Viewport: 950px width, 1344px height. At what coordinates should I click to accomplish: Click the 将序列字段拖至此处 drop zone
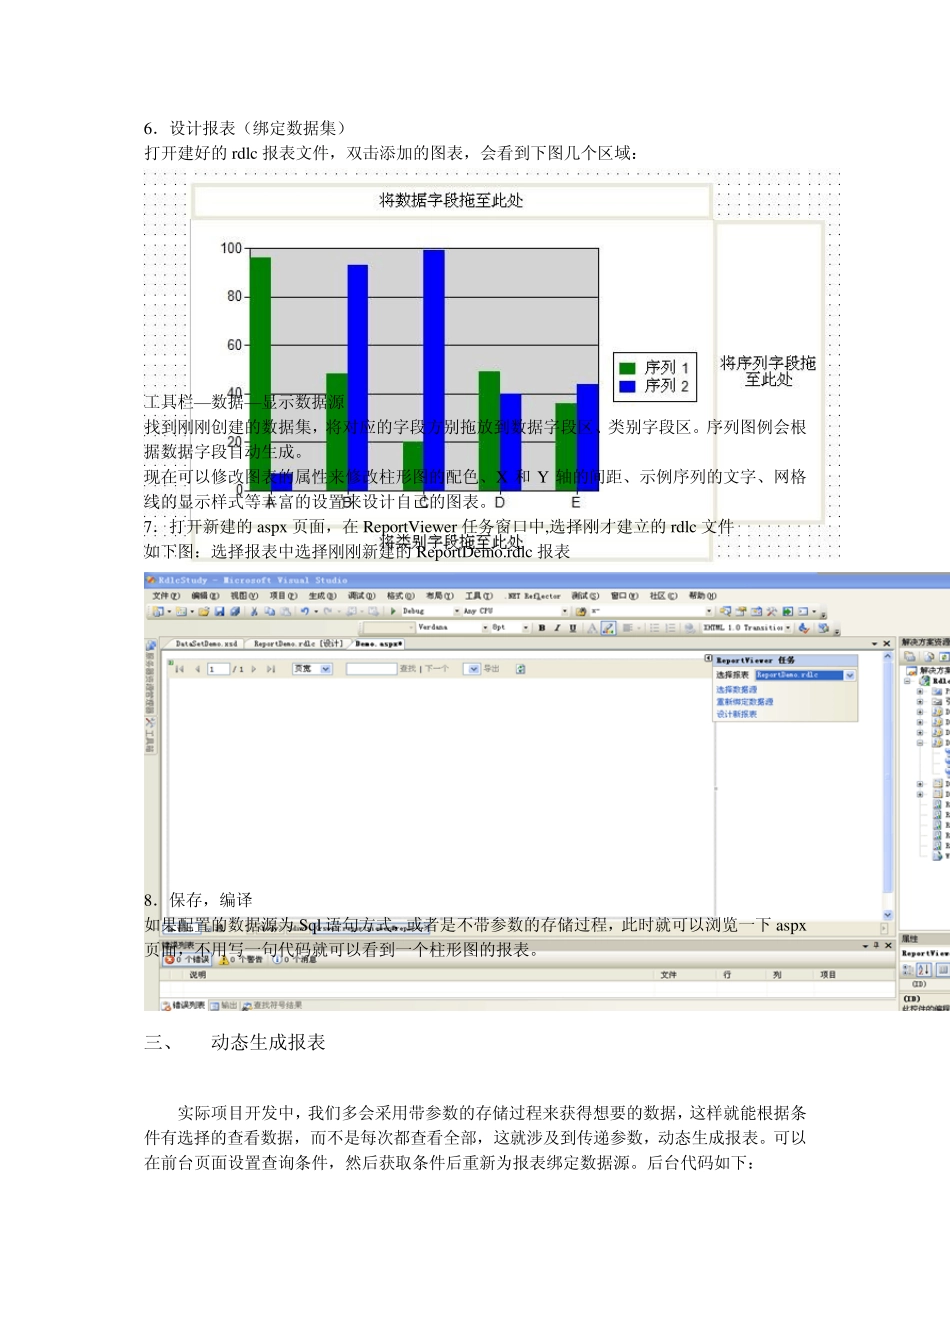(768, 371)
